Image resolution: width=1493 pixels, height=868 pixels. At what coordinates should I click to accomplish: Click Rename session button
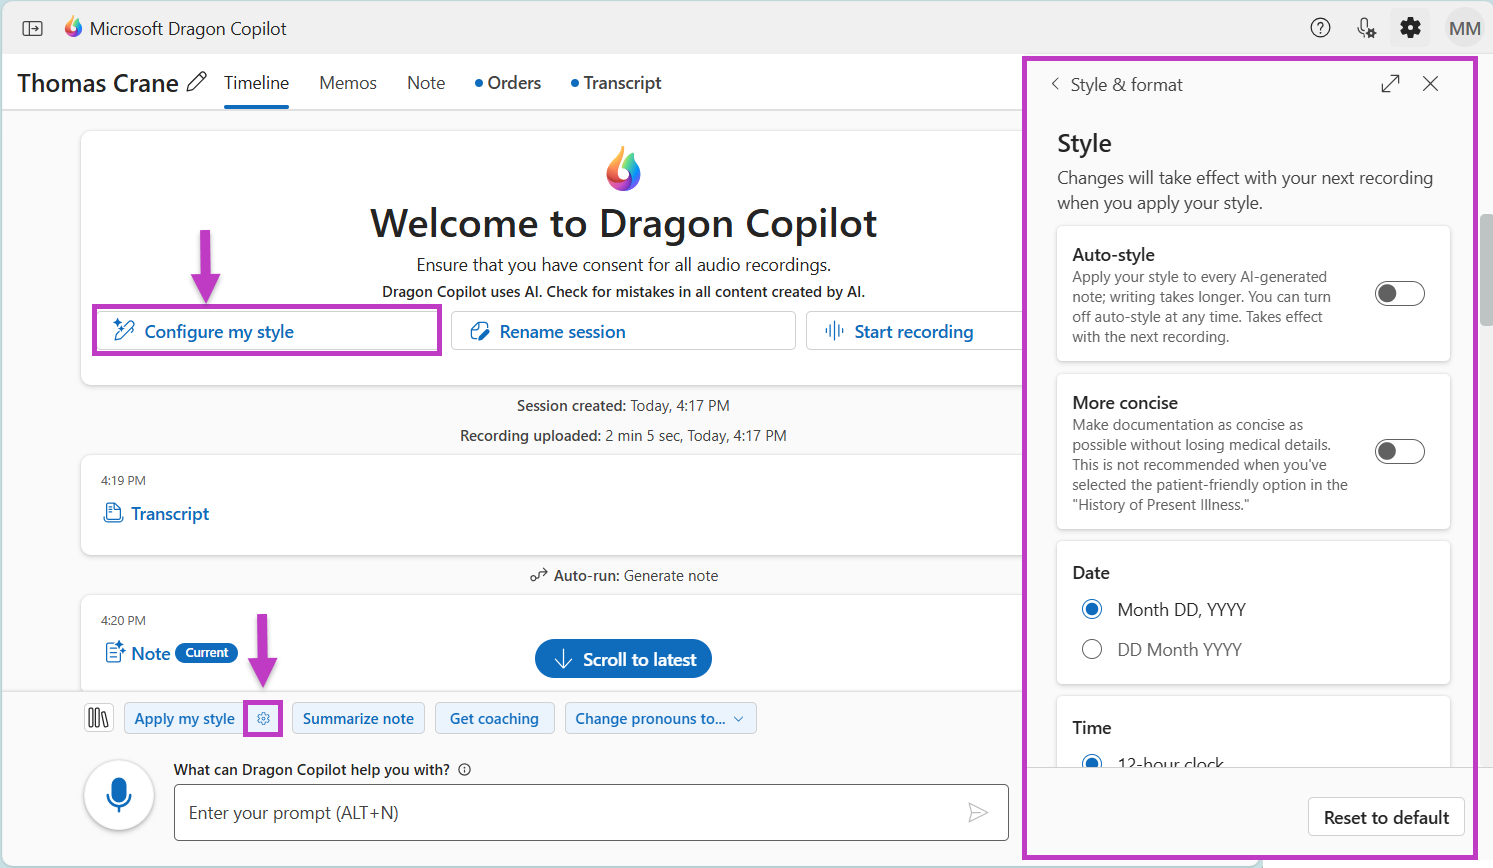[x=623, y=331]
